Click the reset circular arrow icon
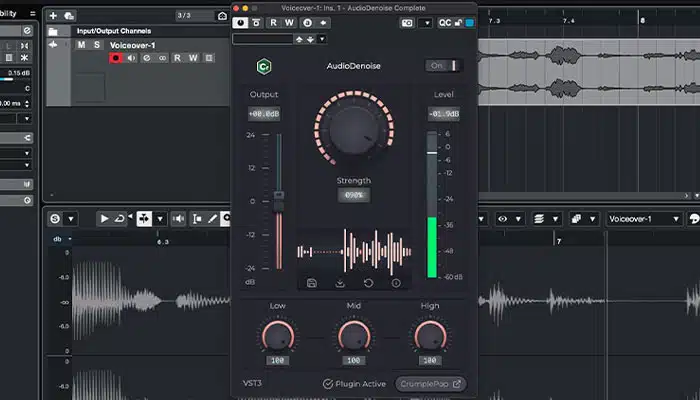 click(x=368, y=283)
